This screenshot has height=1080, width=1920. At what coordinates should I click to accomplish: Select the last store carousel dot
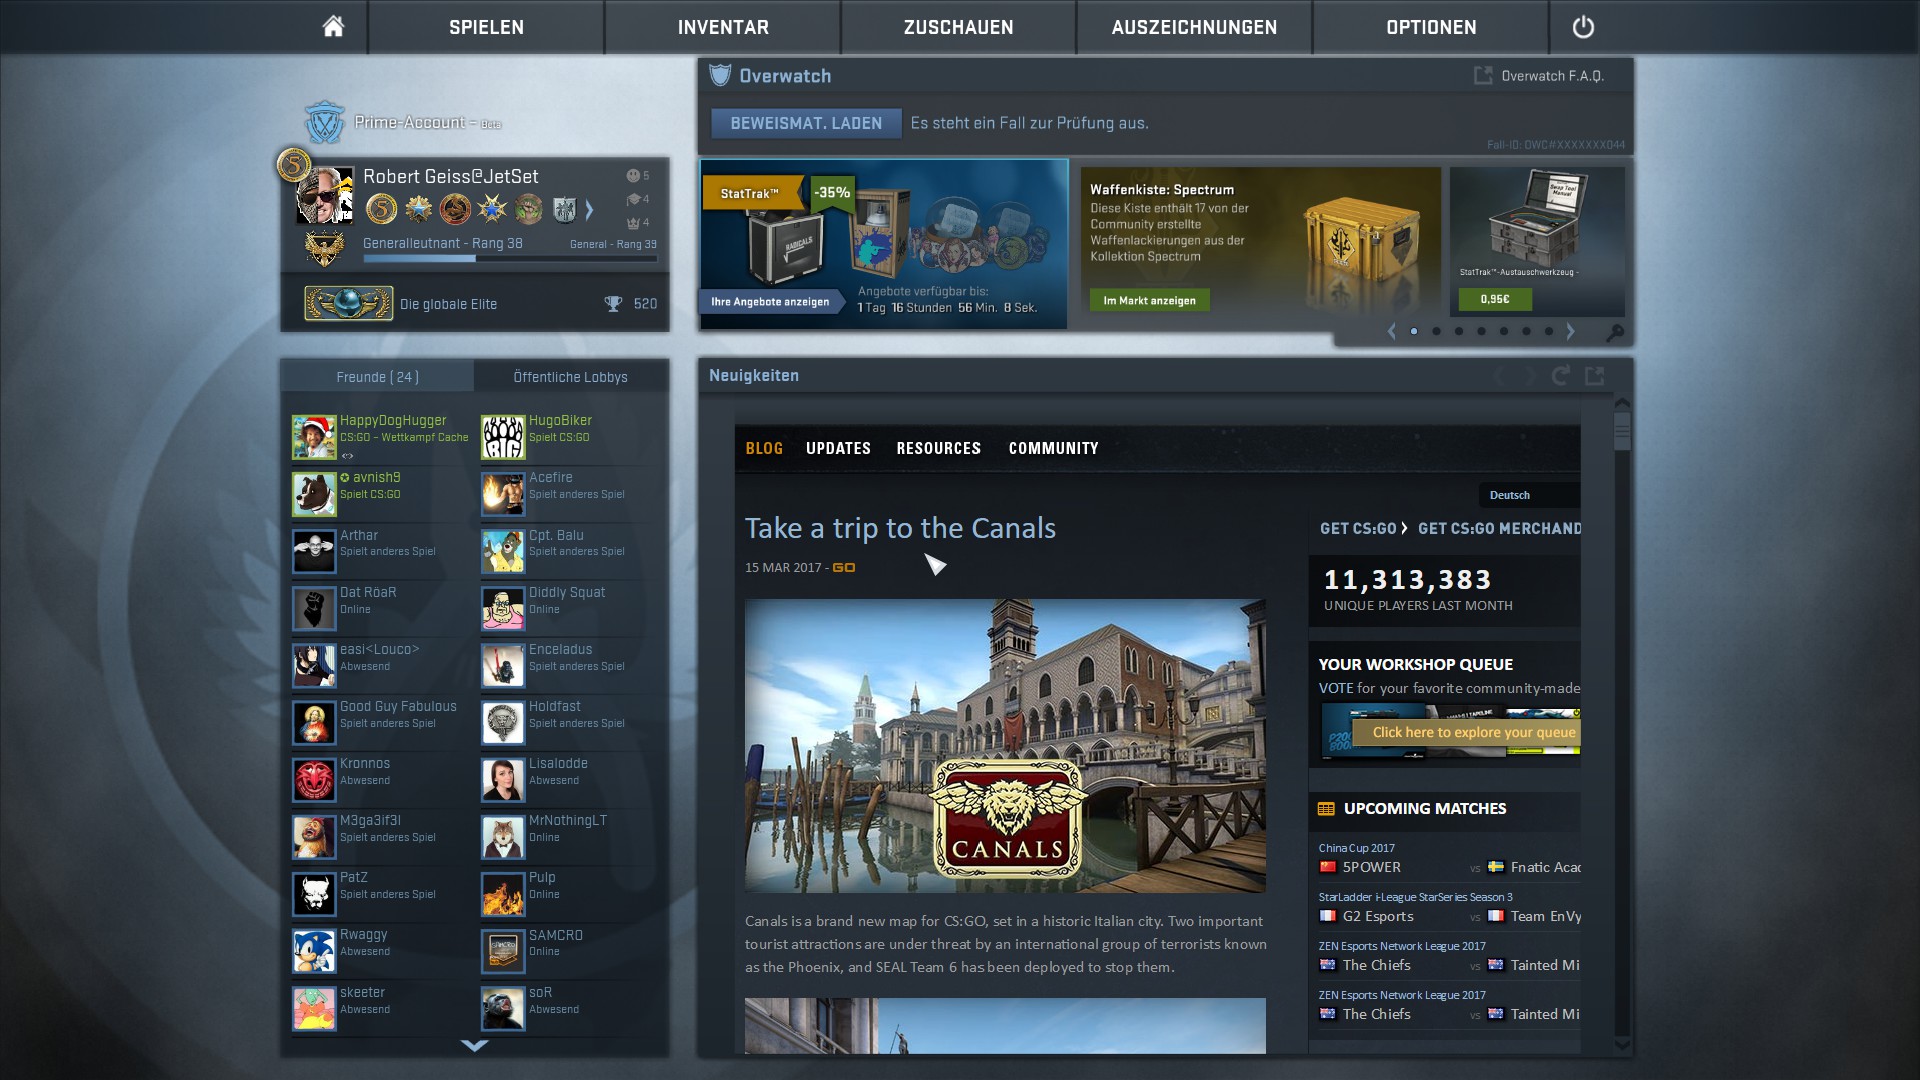pyautogui.click(x=1549, y=331)
